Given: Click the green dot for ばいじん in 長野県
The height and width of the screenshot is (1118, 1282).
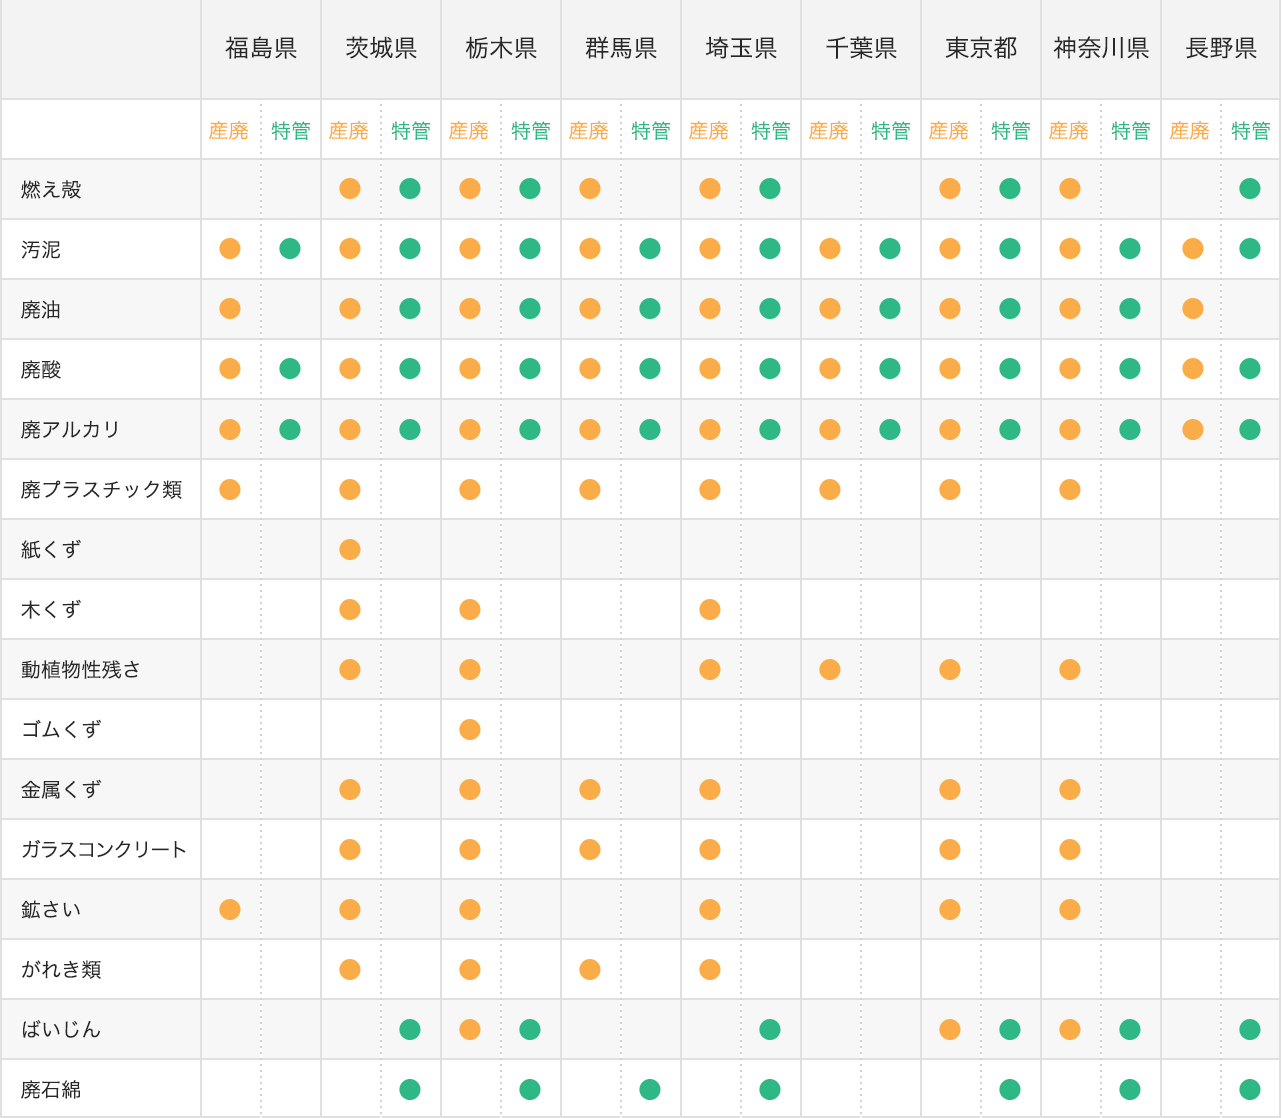Looking at the screenshot, I should pos(1250,1029).
